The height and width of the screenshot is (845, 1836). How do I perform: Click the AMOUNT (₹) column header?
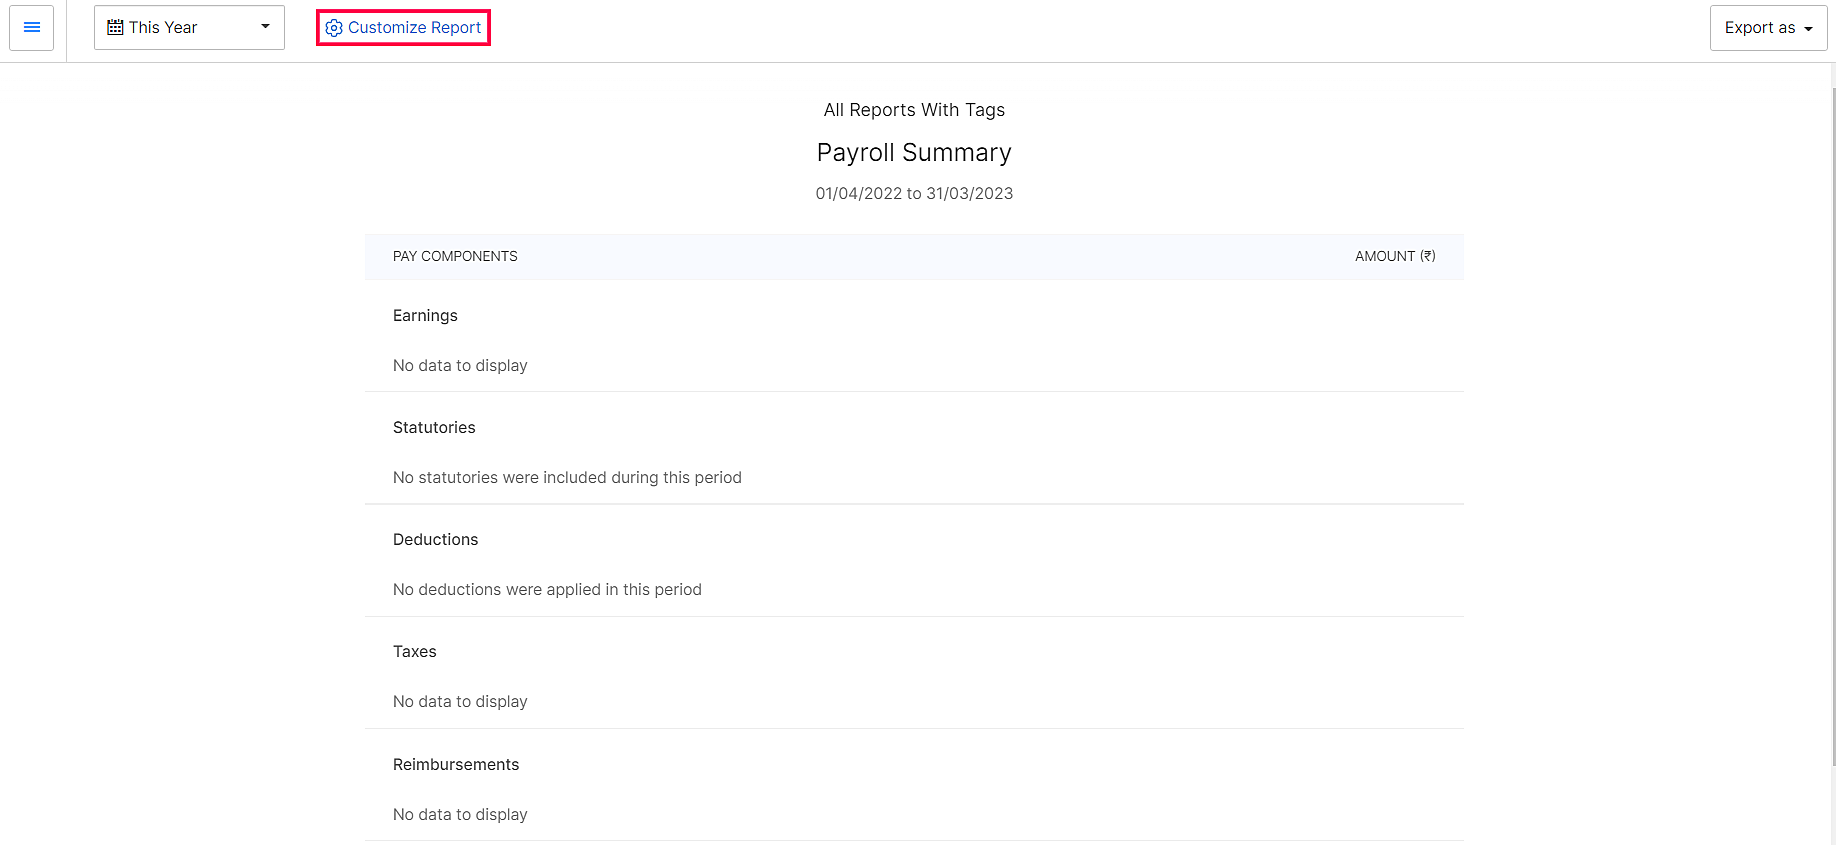(1394, 257)
